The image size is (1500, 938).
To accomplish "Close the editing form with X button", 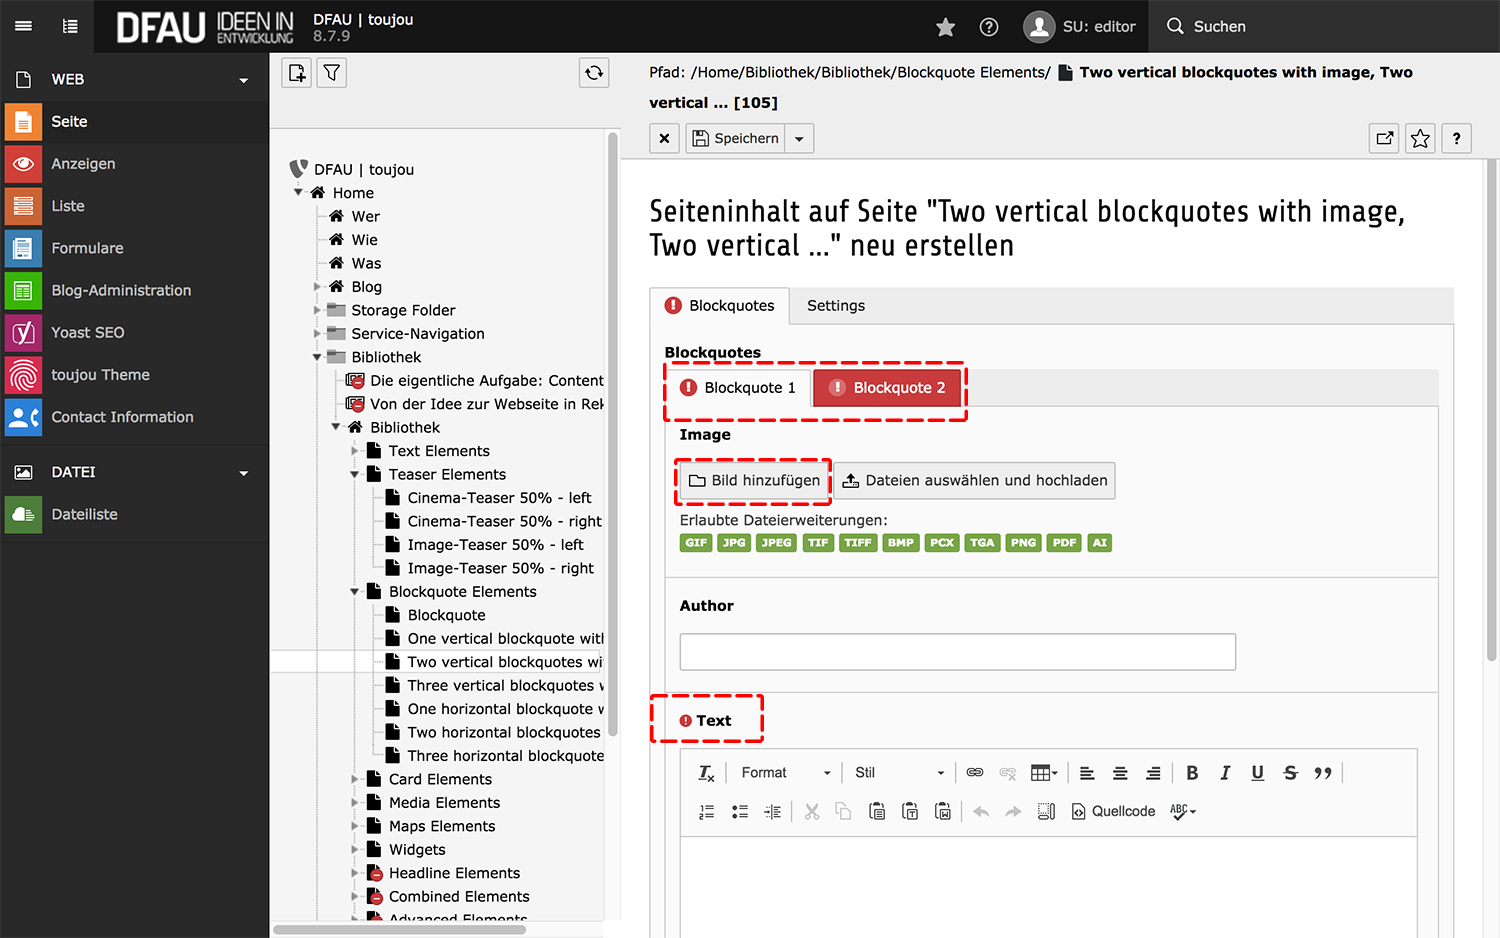I will pyautogui.click(x=664, y=138).
